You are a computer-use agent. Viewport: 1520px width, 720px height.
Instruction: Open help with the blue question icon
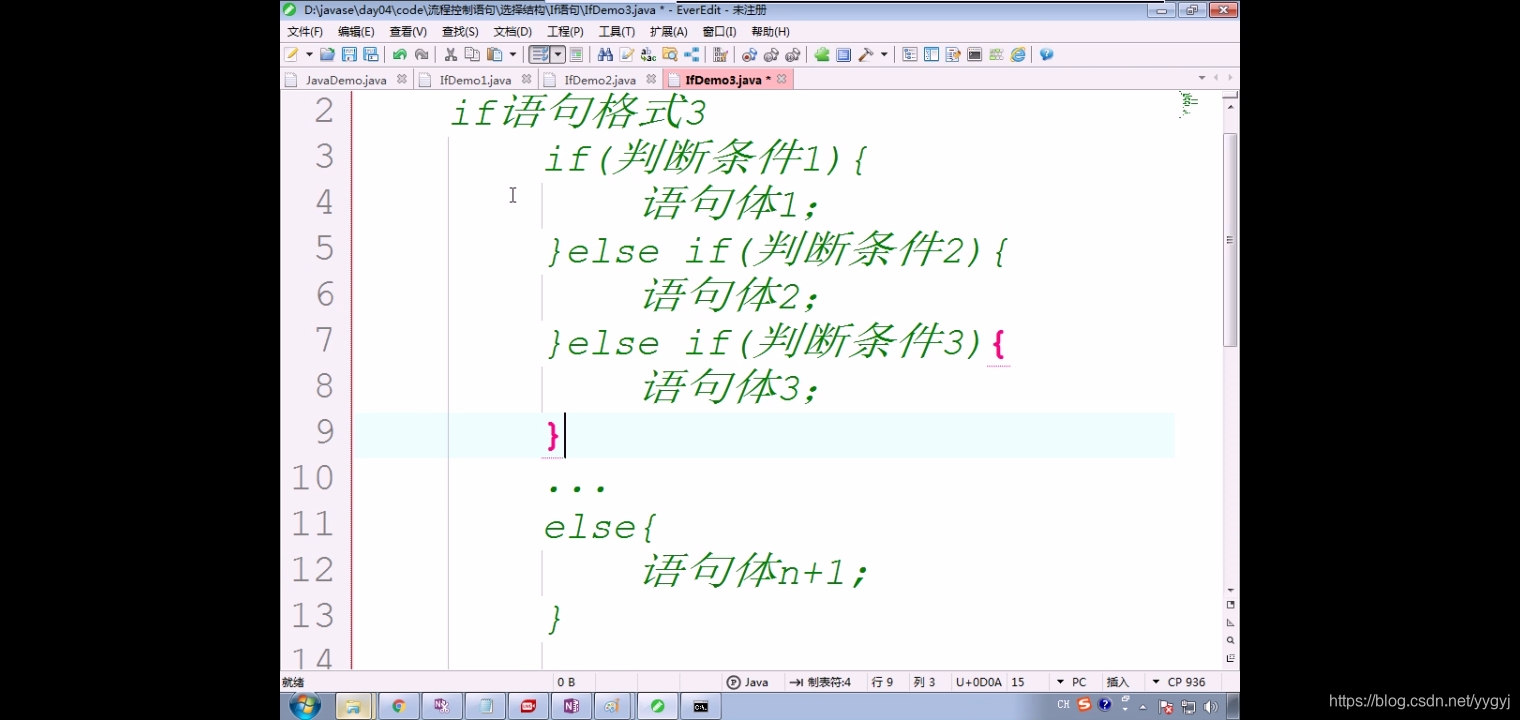1046,55
